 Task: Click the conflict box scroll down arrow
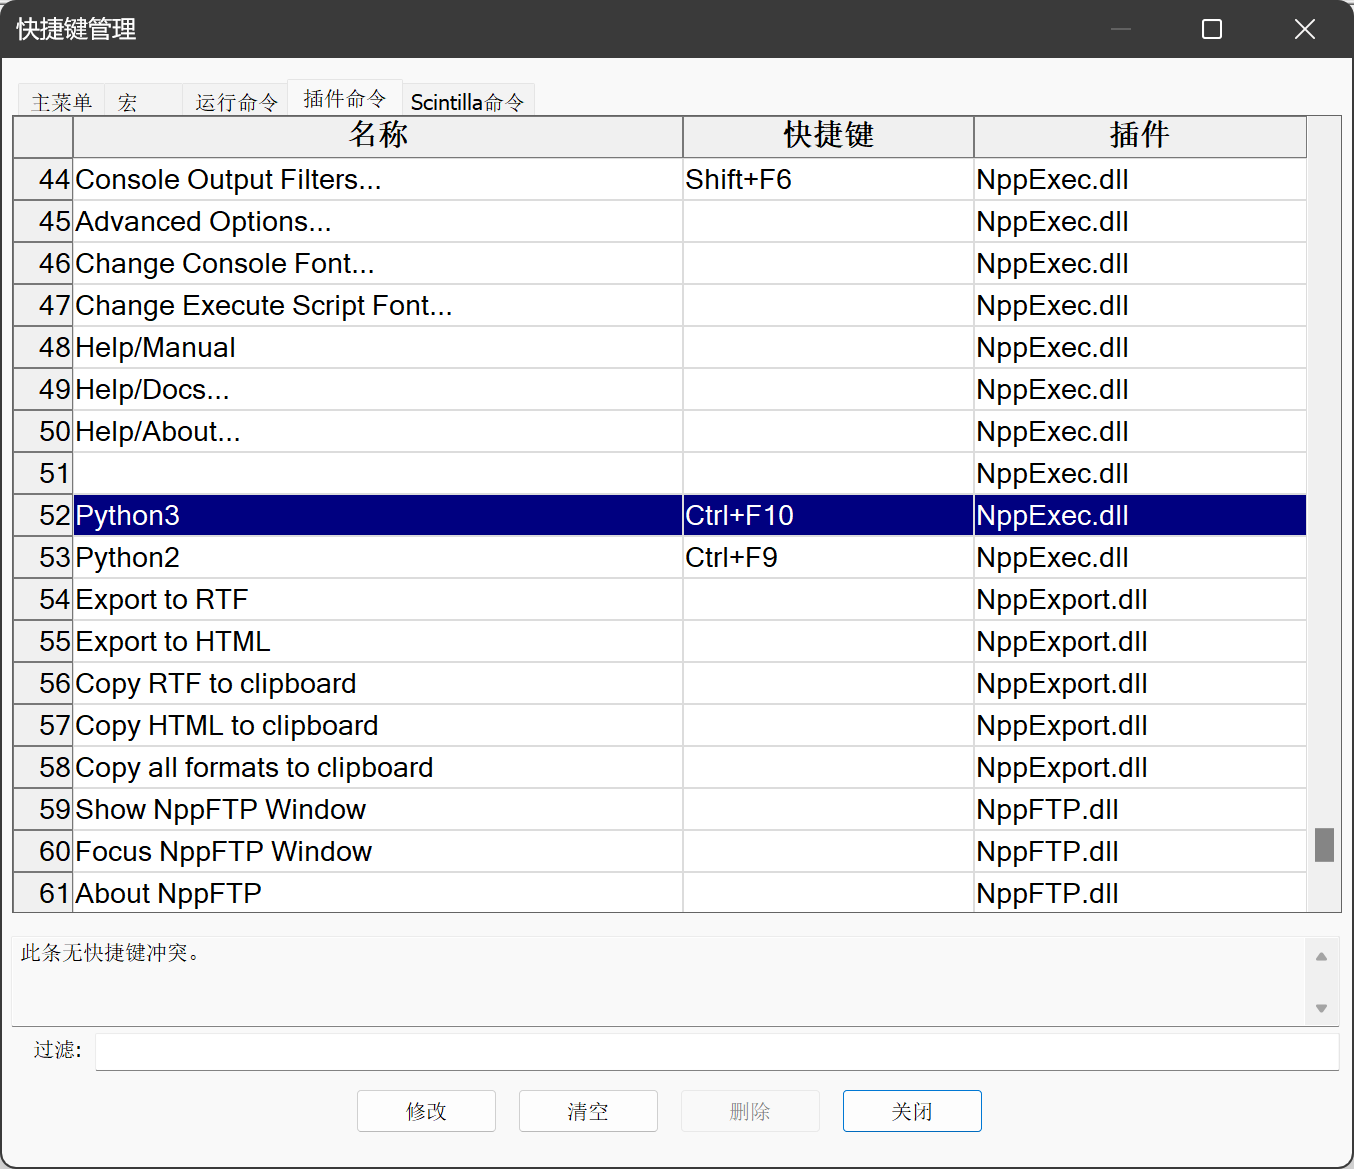coord(1321,1008)
